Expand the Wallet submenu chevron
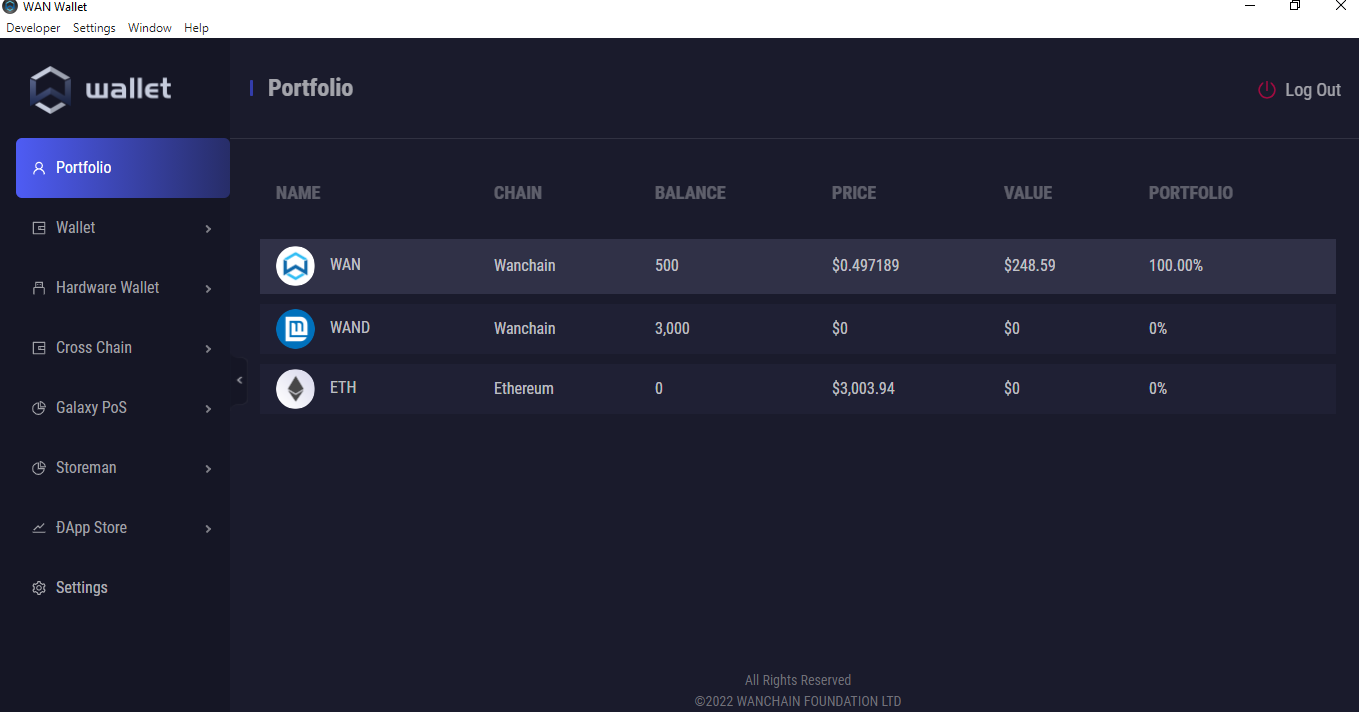This screenshot has width=1359, height=712. [208, 229]
